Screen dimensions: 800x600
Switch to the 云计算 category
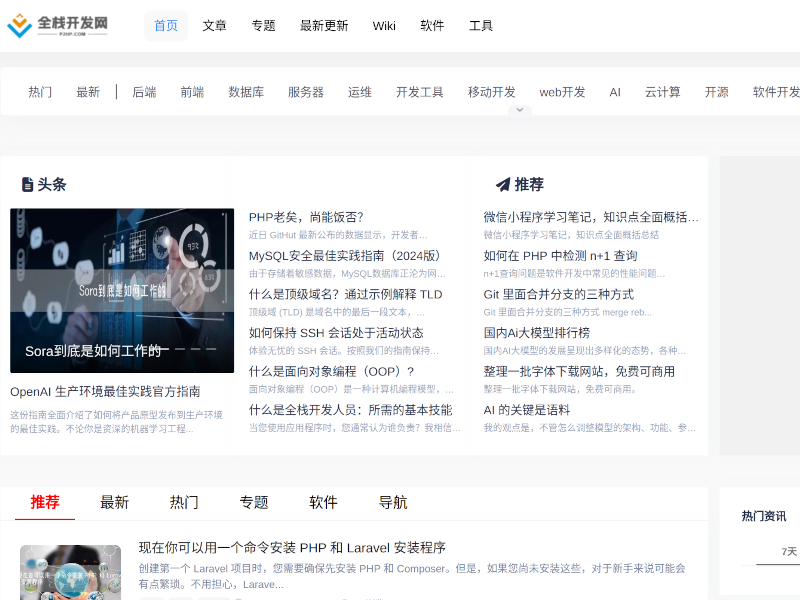click(x=662, y=92)
